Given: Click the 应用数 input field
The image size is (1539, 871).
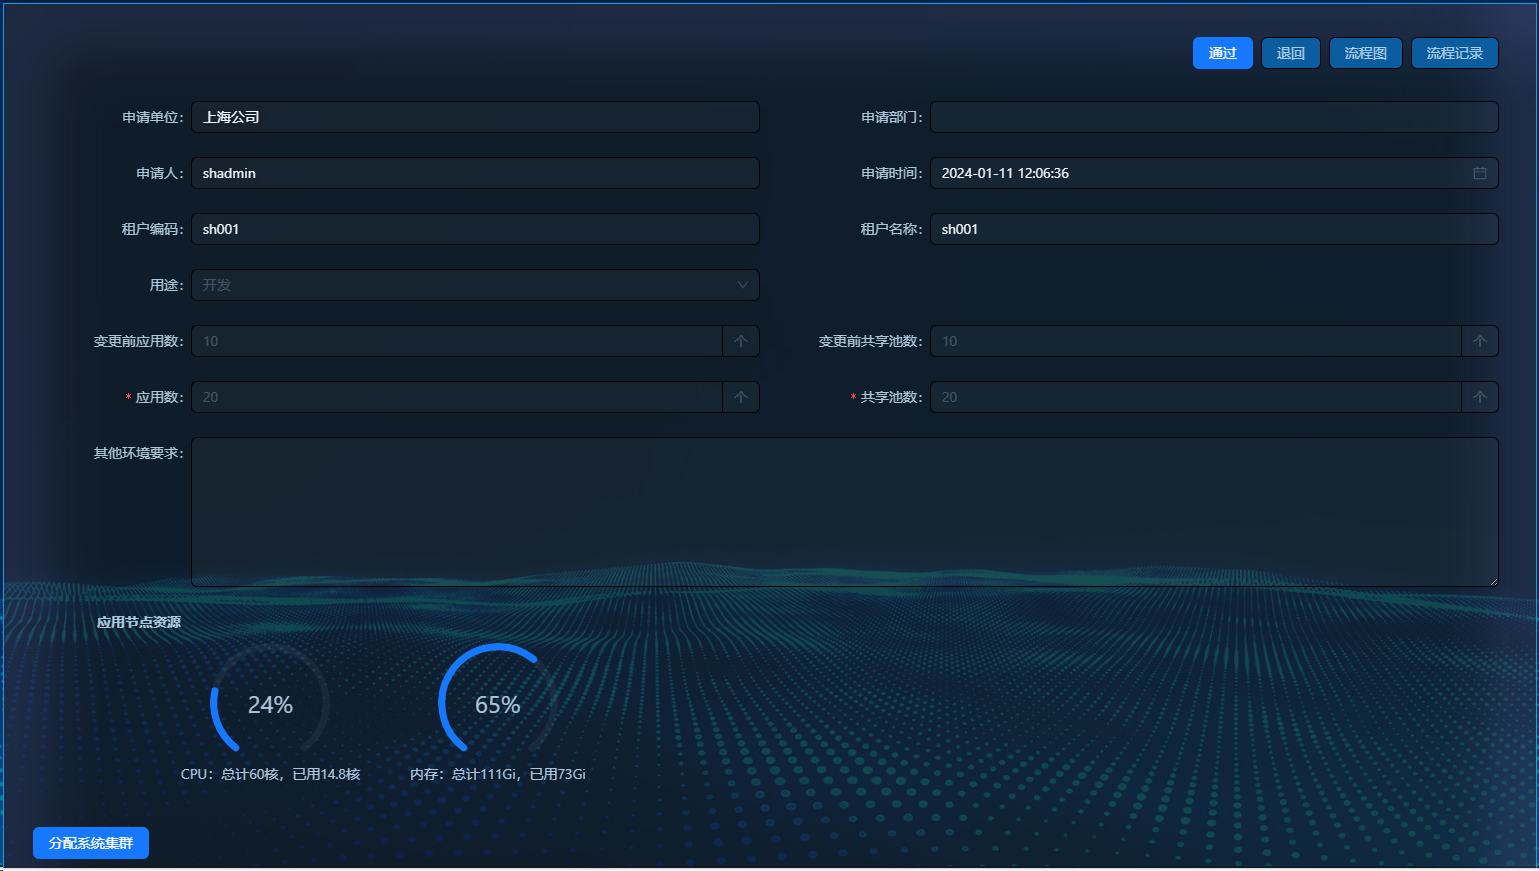Looking at the screenshot, I should coord(457,397).
